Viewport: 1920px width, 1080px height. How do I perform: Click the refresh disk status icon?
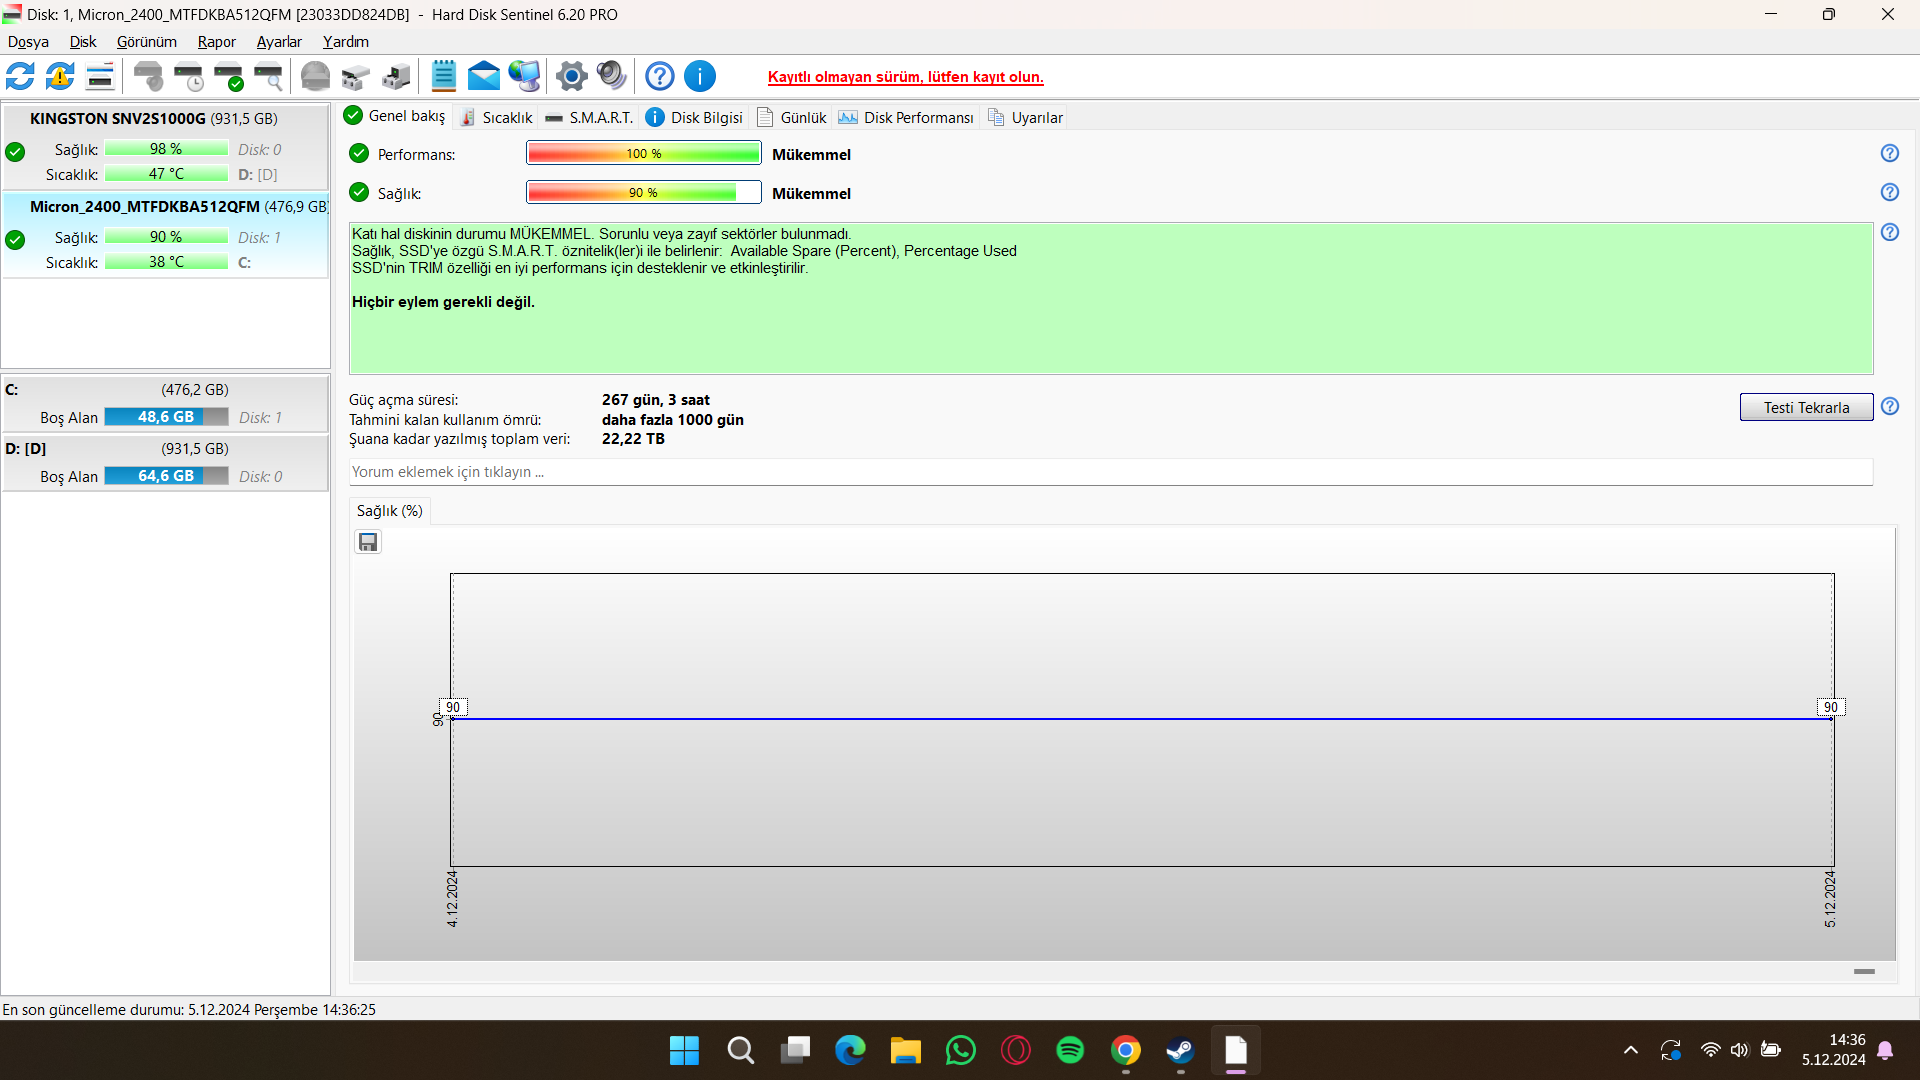pos(20,76)
